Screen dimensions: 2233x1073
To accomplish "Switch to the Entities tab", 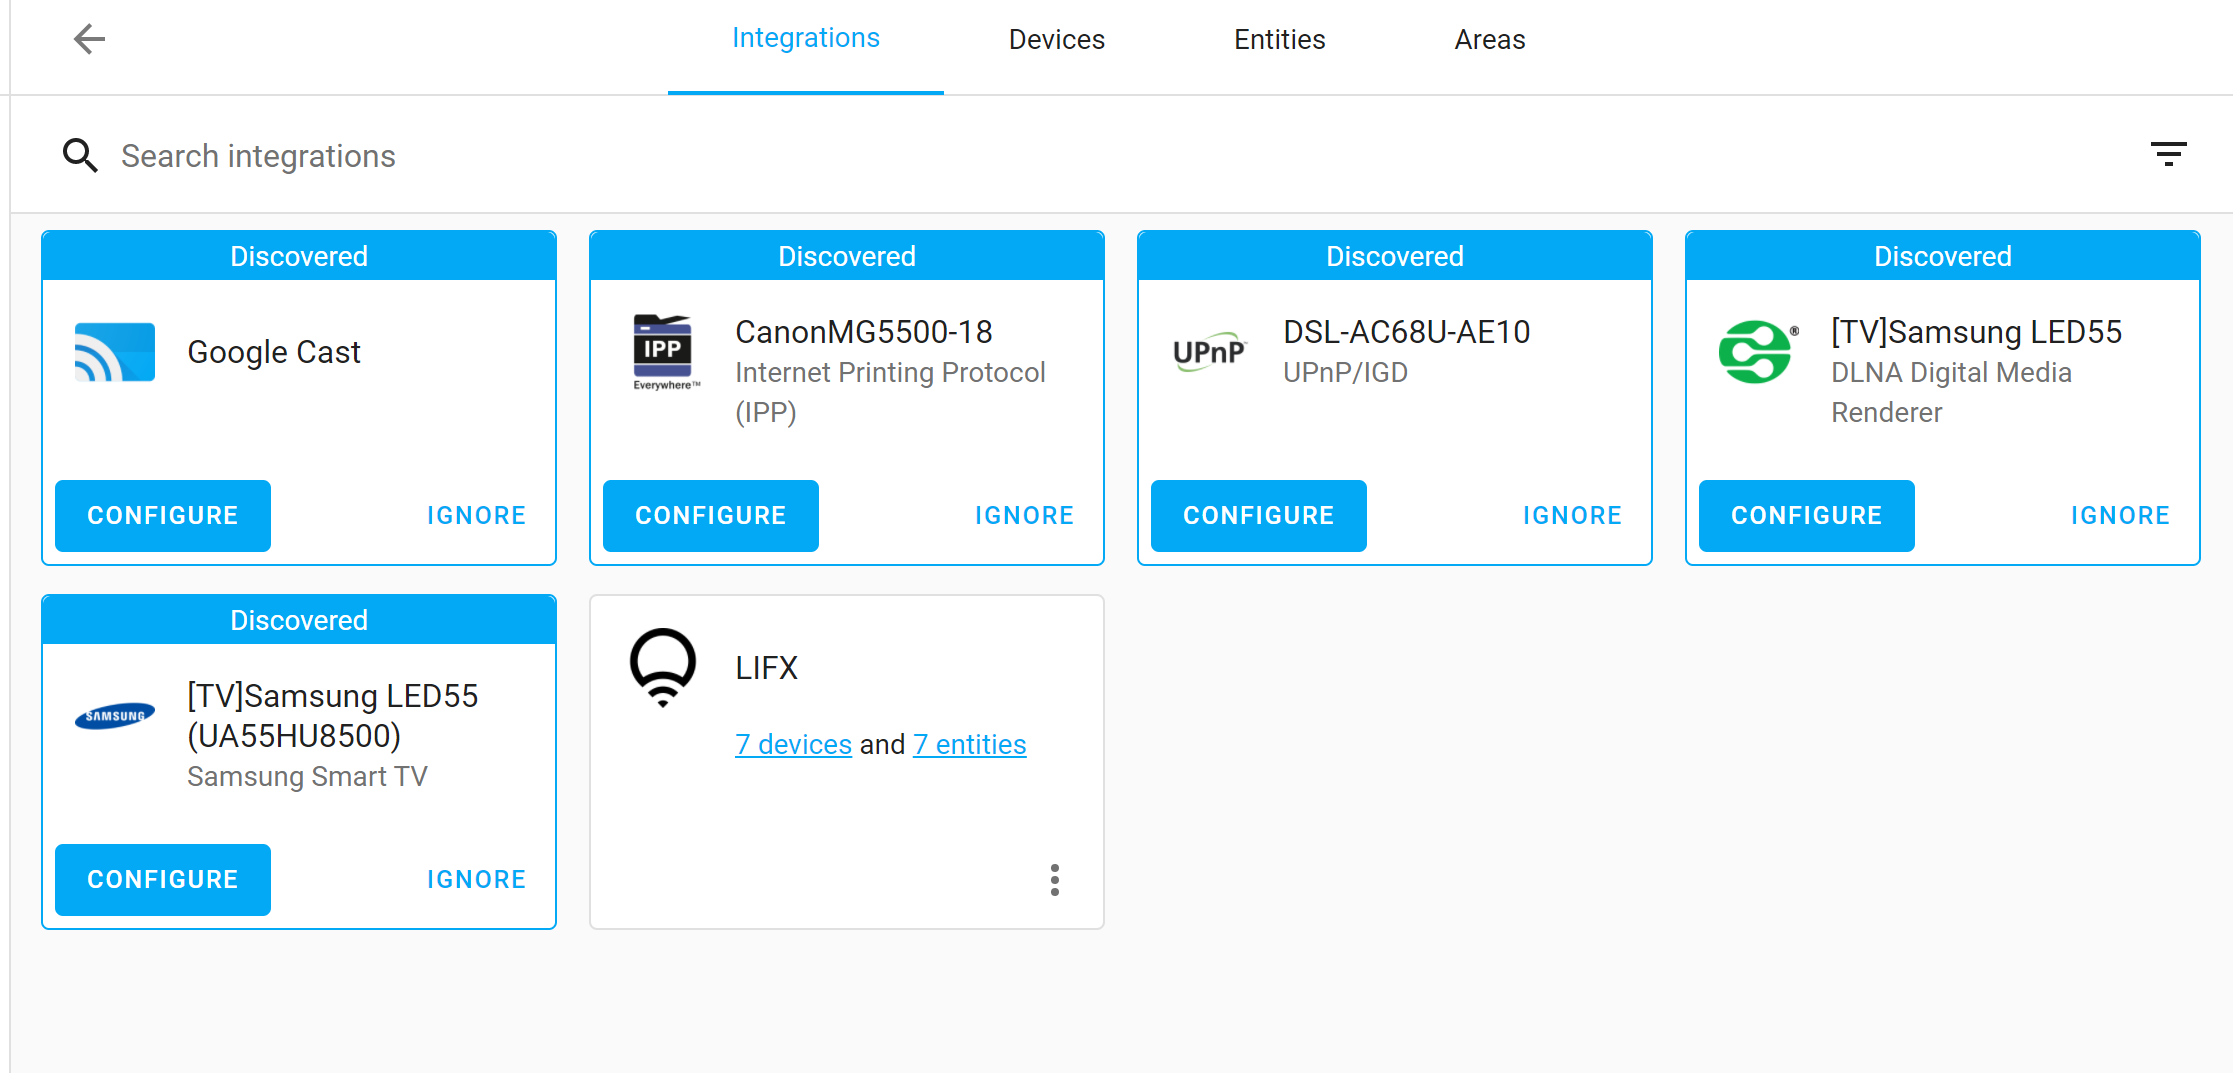I will coord(1279,39).
